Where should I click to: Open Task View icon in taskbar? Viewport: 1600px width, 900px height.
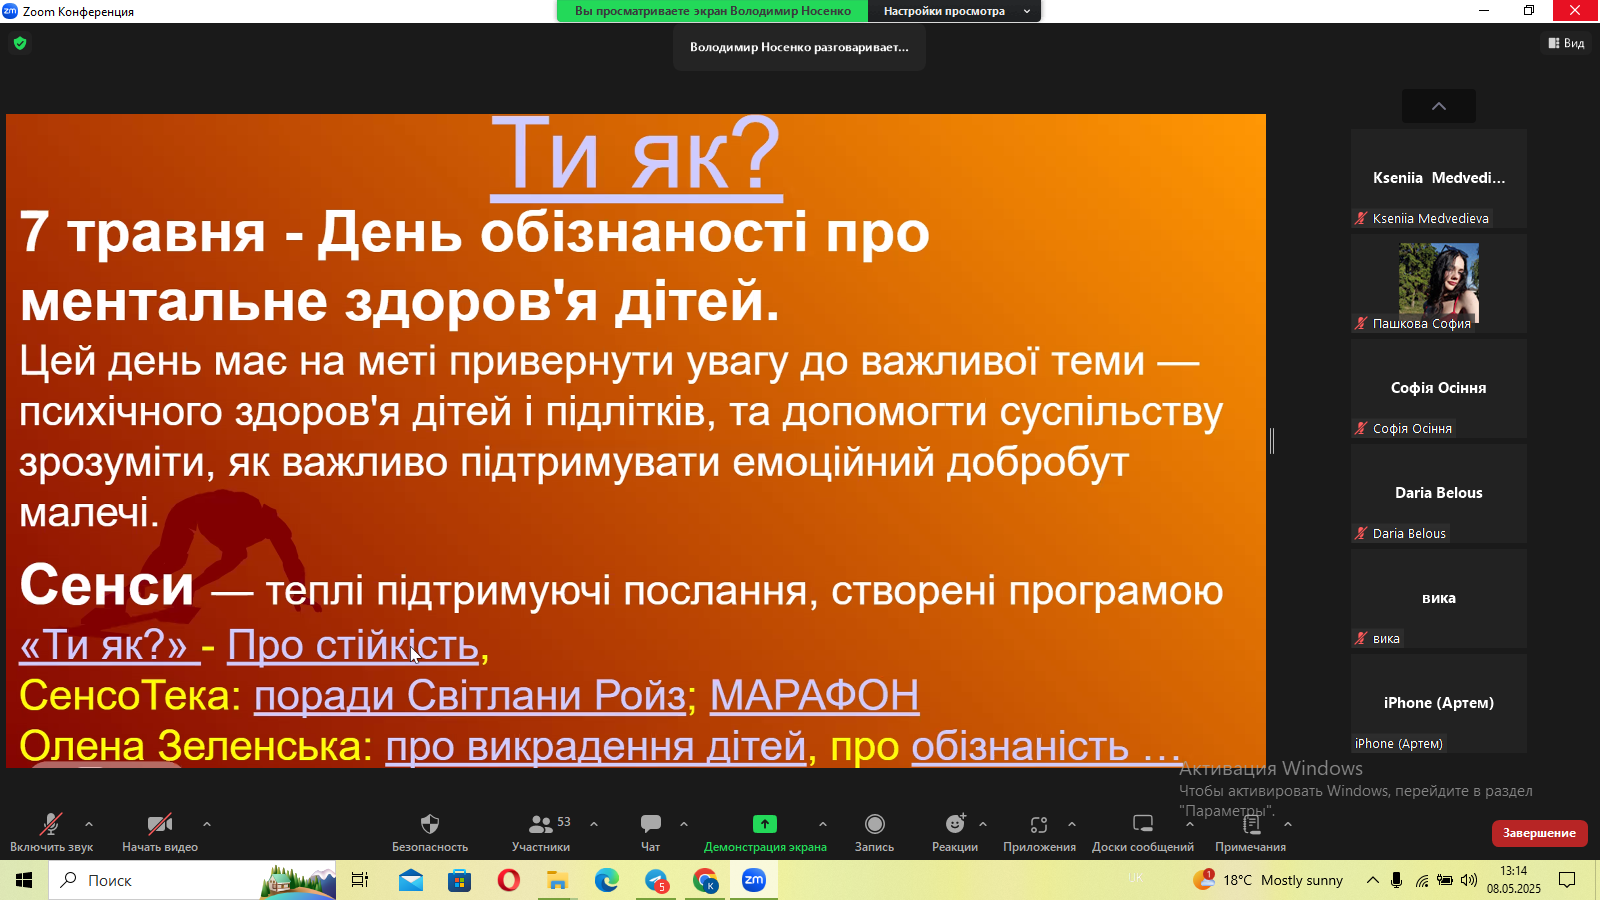point(360,880)
